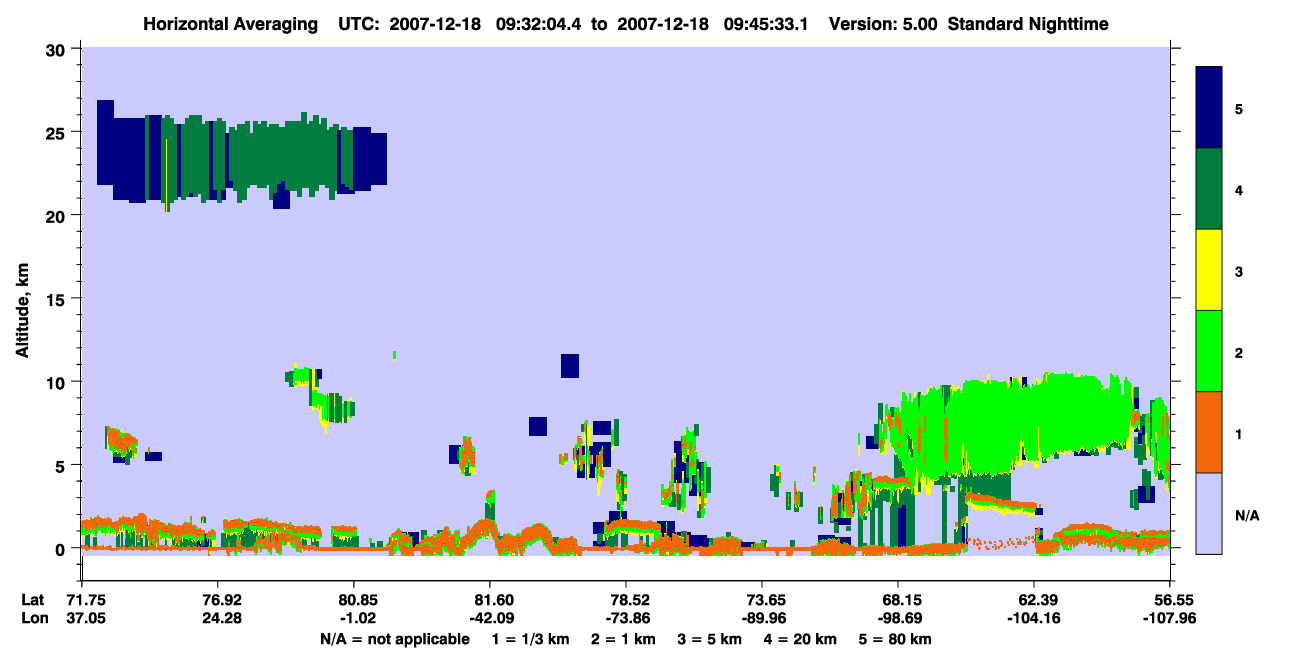Image resolution: width=1300 pixels, height=667 pixels.
Task: Click the 'Lat' row label
Action: point(32,600)
